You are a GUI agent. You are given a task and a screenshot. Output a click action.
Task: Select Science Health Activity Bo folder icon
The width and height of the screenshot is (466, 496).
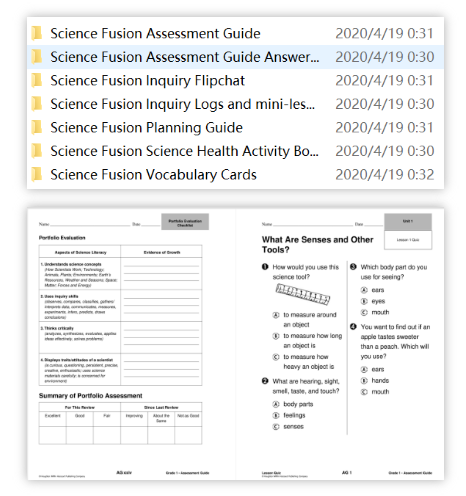tap(37, 151)
